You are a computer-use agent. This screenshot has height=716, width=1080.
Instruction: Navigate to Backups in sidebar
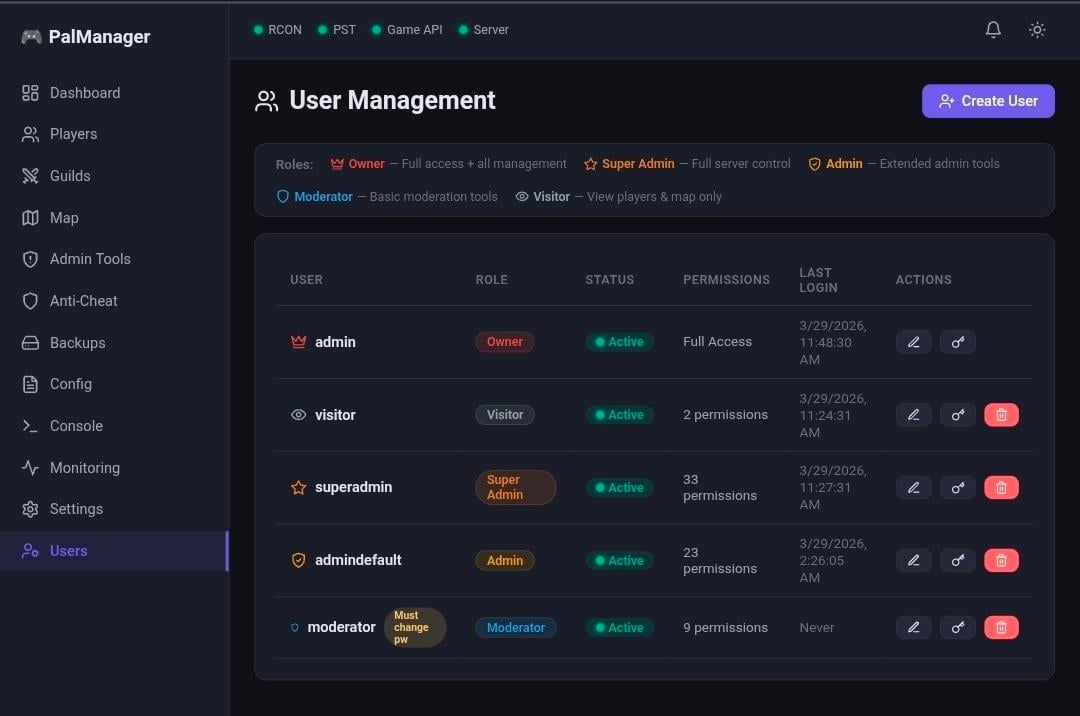pyautogui.click(x=77, y=343)
